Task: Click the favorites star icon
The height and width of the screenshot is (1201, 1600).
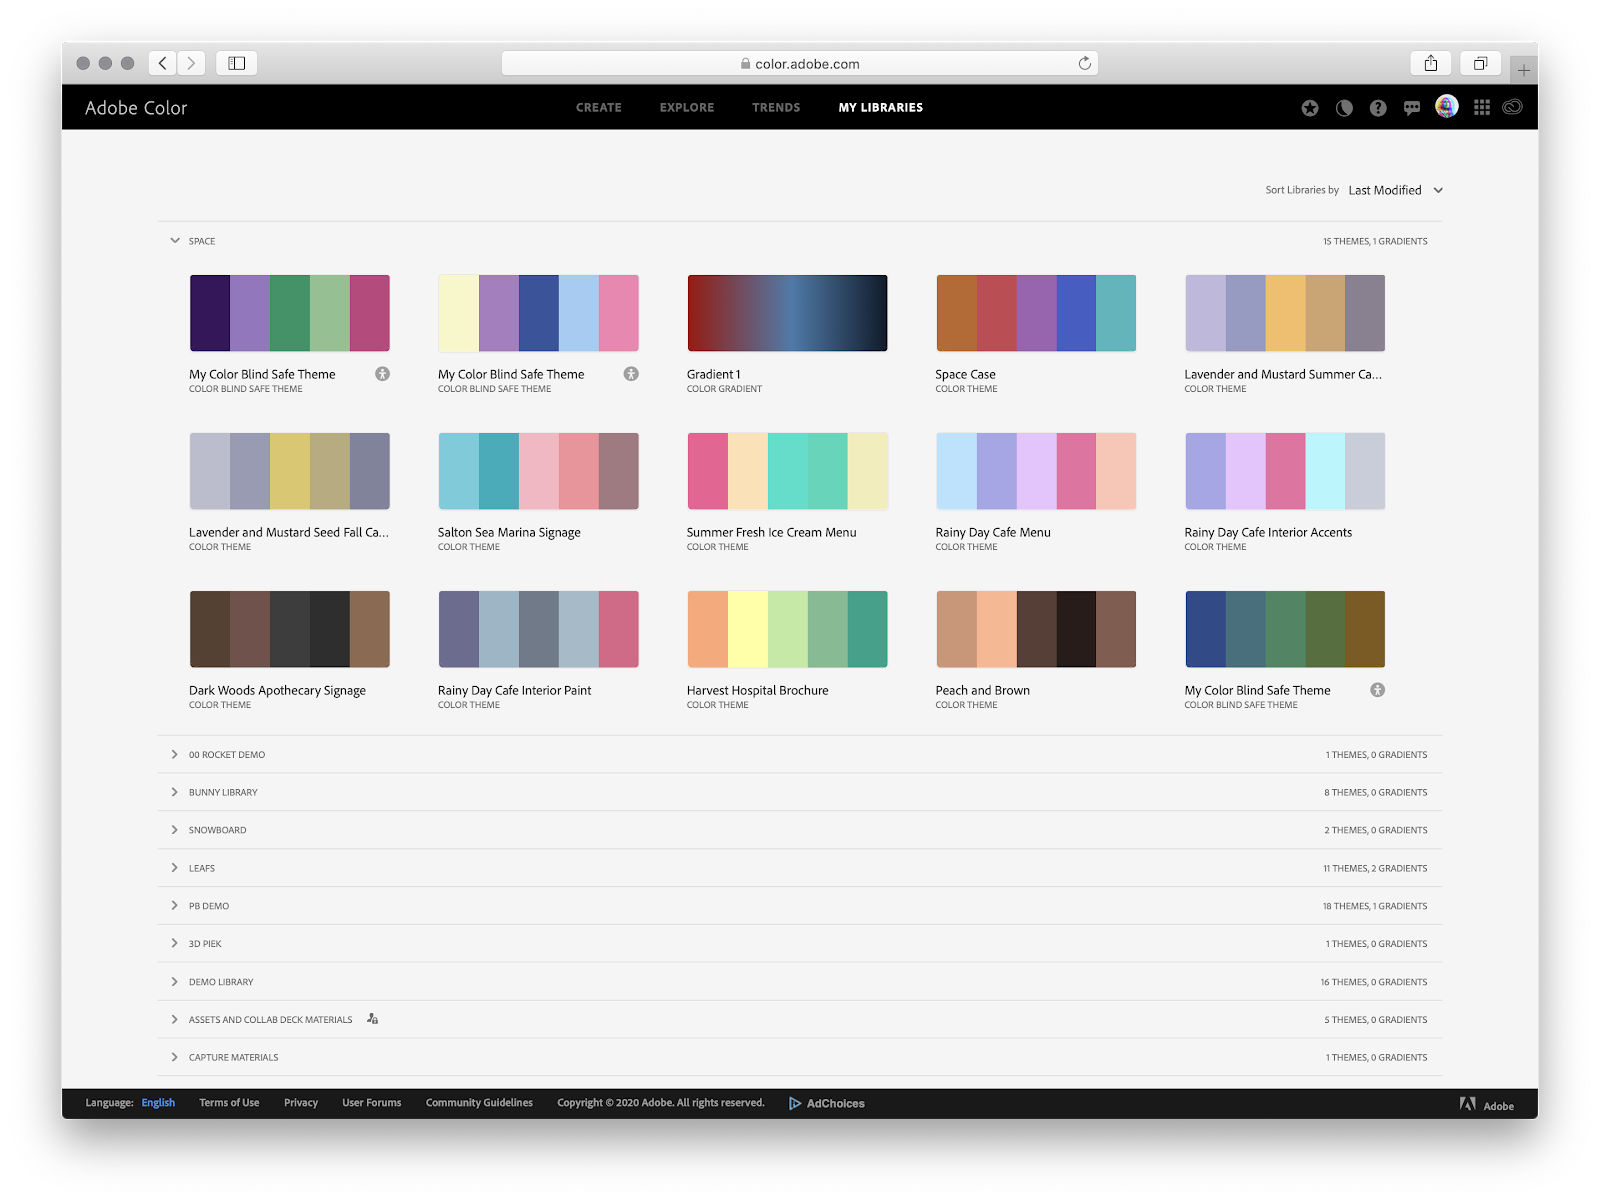Action: (x=1309, y=107)
